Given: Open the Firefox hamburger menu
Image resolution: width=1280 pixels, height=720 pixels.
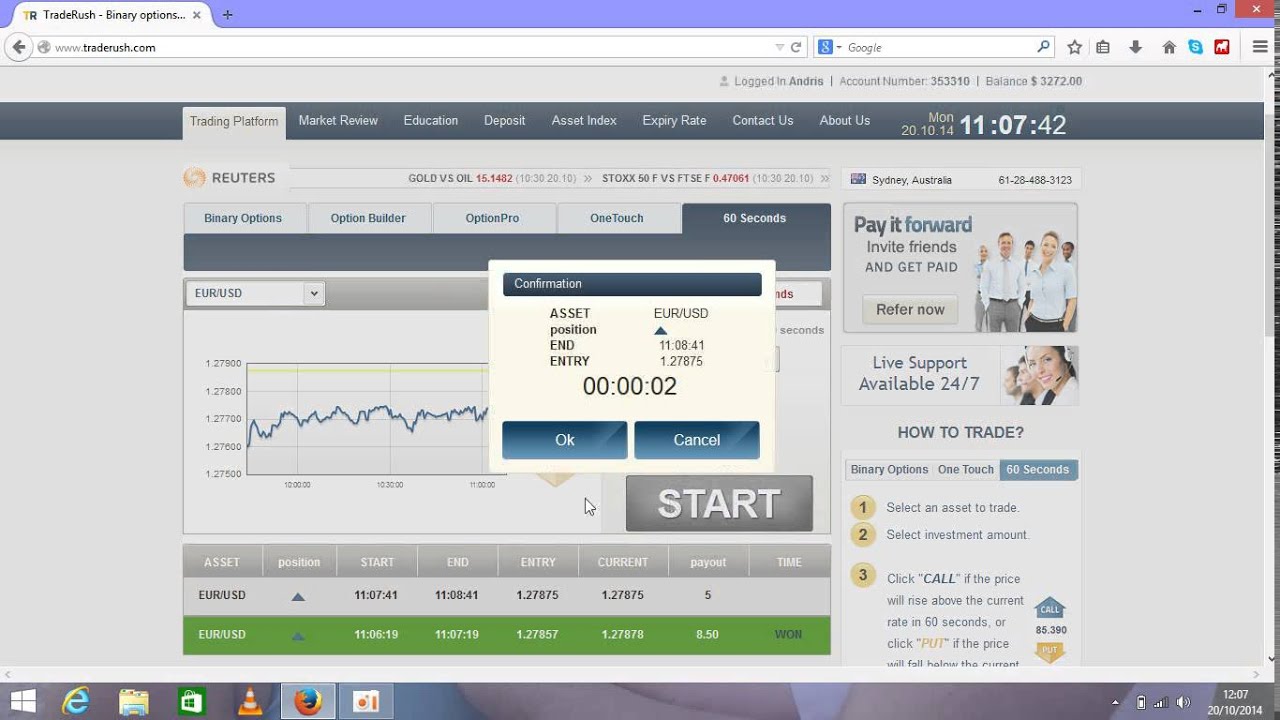Looking at the screenshot, I should point(1260,47).
